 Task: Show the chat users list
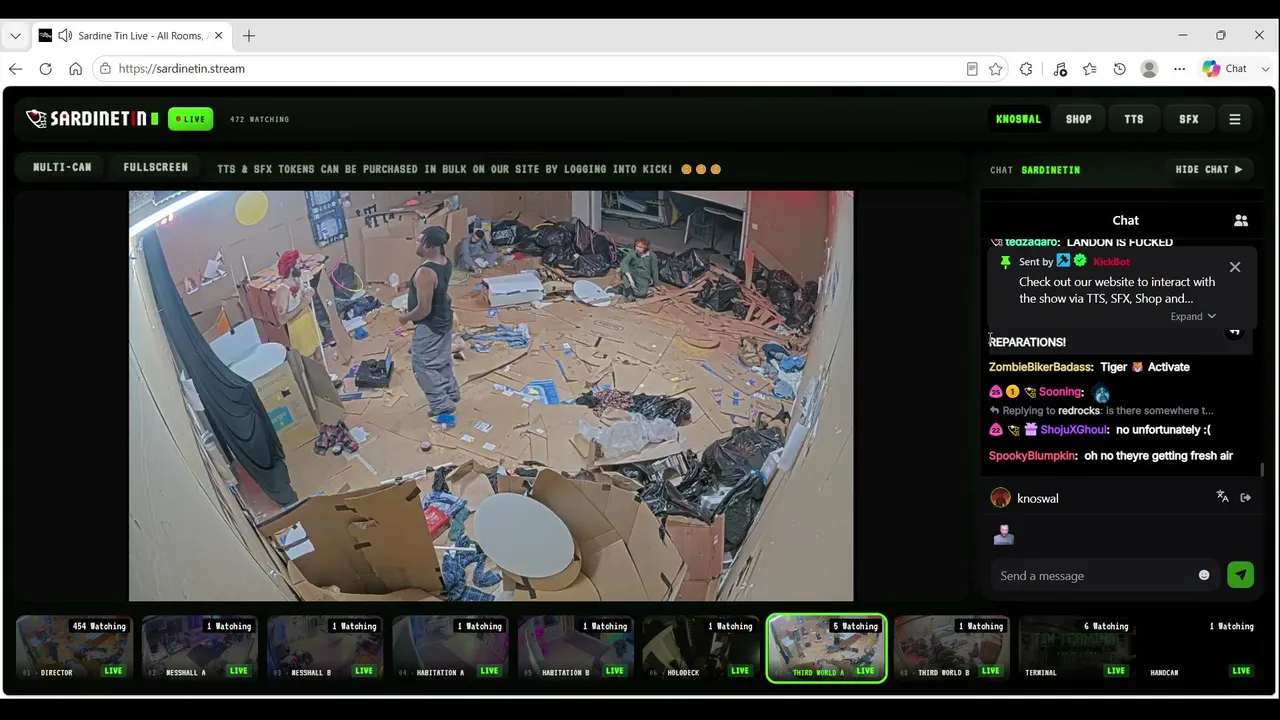click(x=1241, y=220)
